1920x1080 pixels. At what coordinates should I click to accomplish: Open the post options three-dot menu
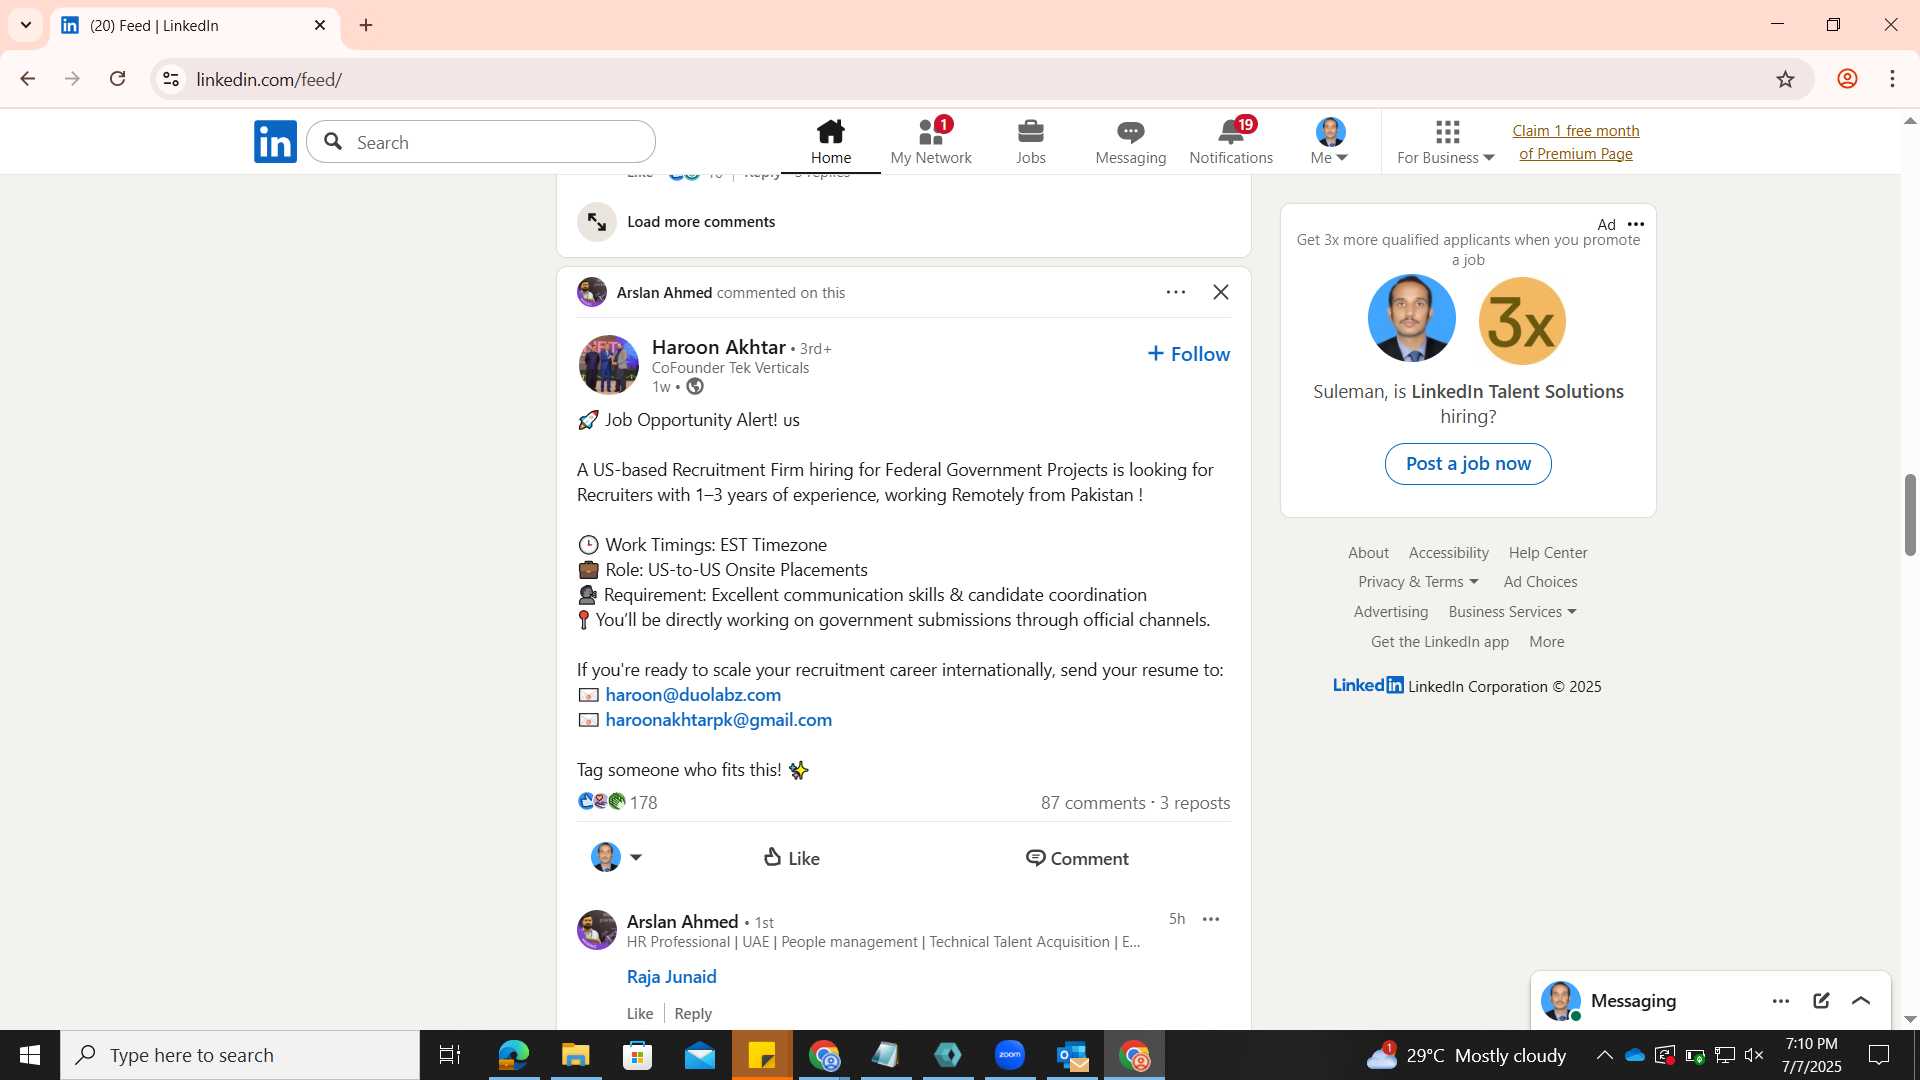(x=1176, y=292)
